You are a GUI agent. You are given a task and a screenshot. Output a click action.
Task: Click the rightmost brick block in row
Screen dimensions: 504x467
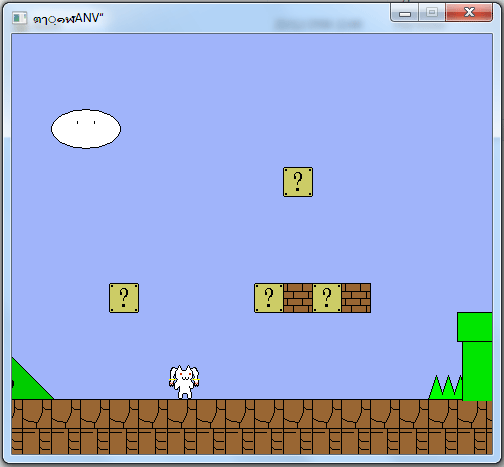(x=356, y=298)
